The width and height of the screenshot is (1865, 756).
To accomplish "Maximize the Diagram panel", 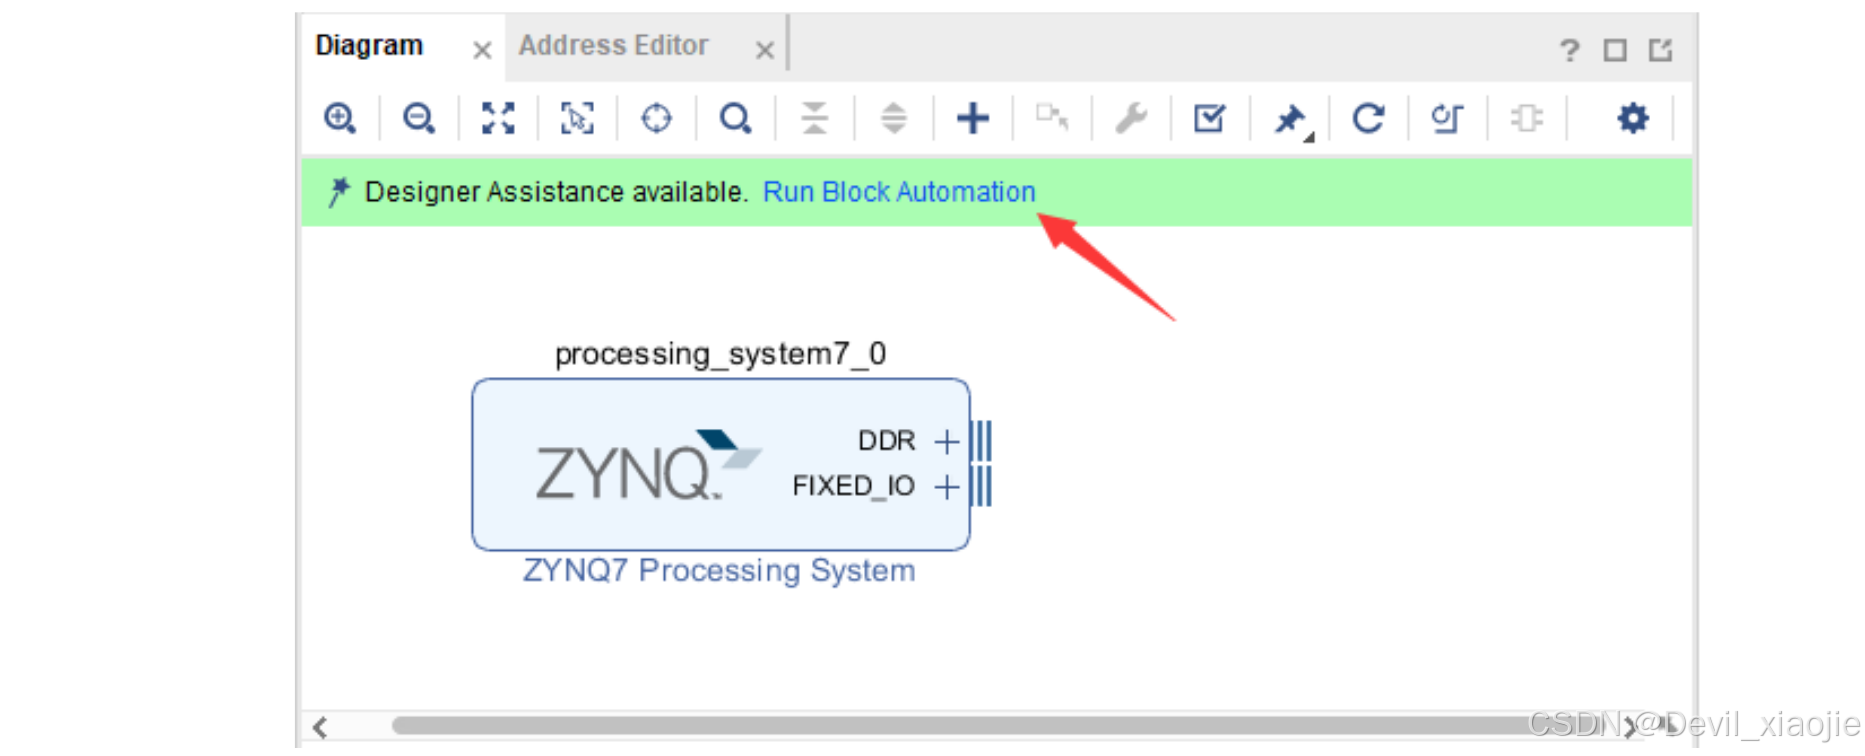I will [1615, 50].
